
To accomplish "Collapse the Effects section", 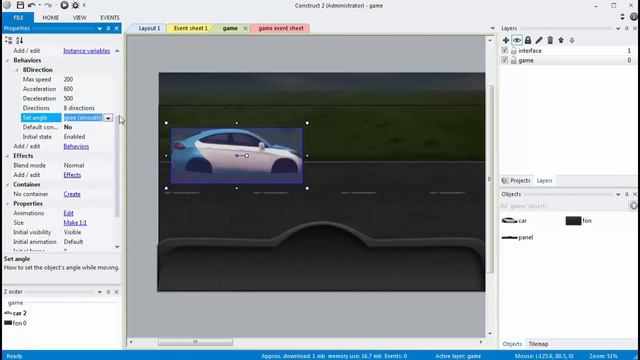I will coord(7,156).
